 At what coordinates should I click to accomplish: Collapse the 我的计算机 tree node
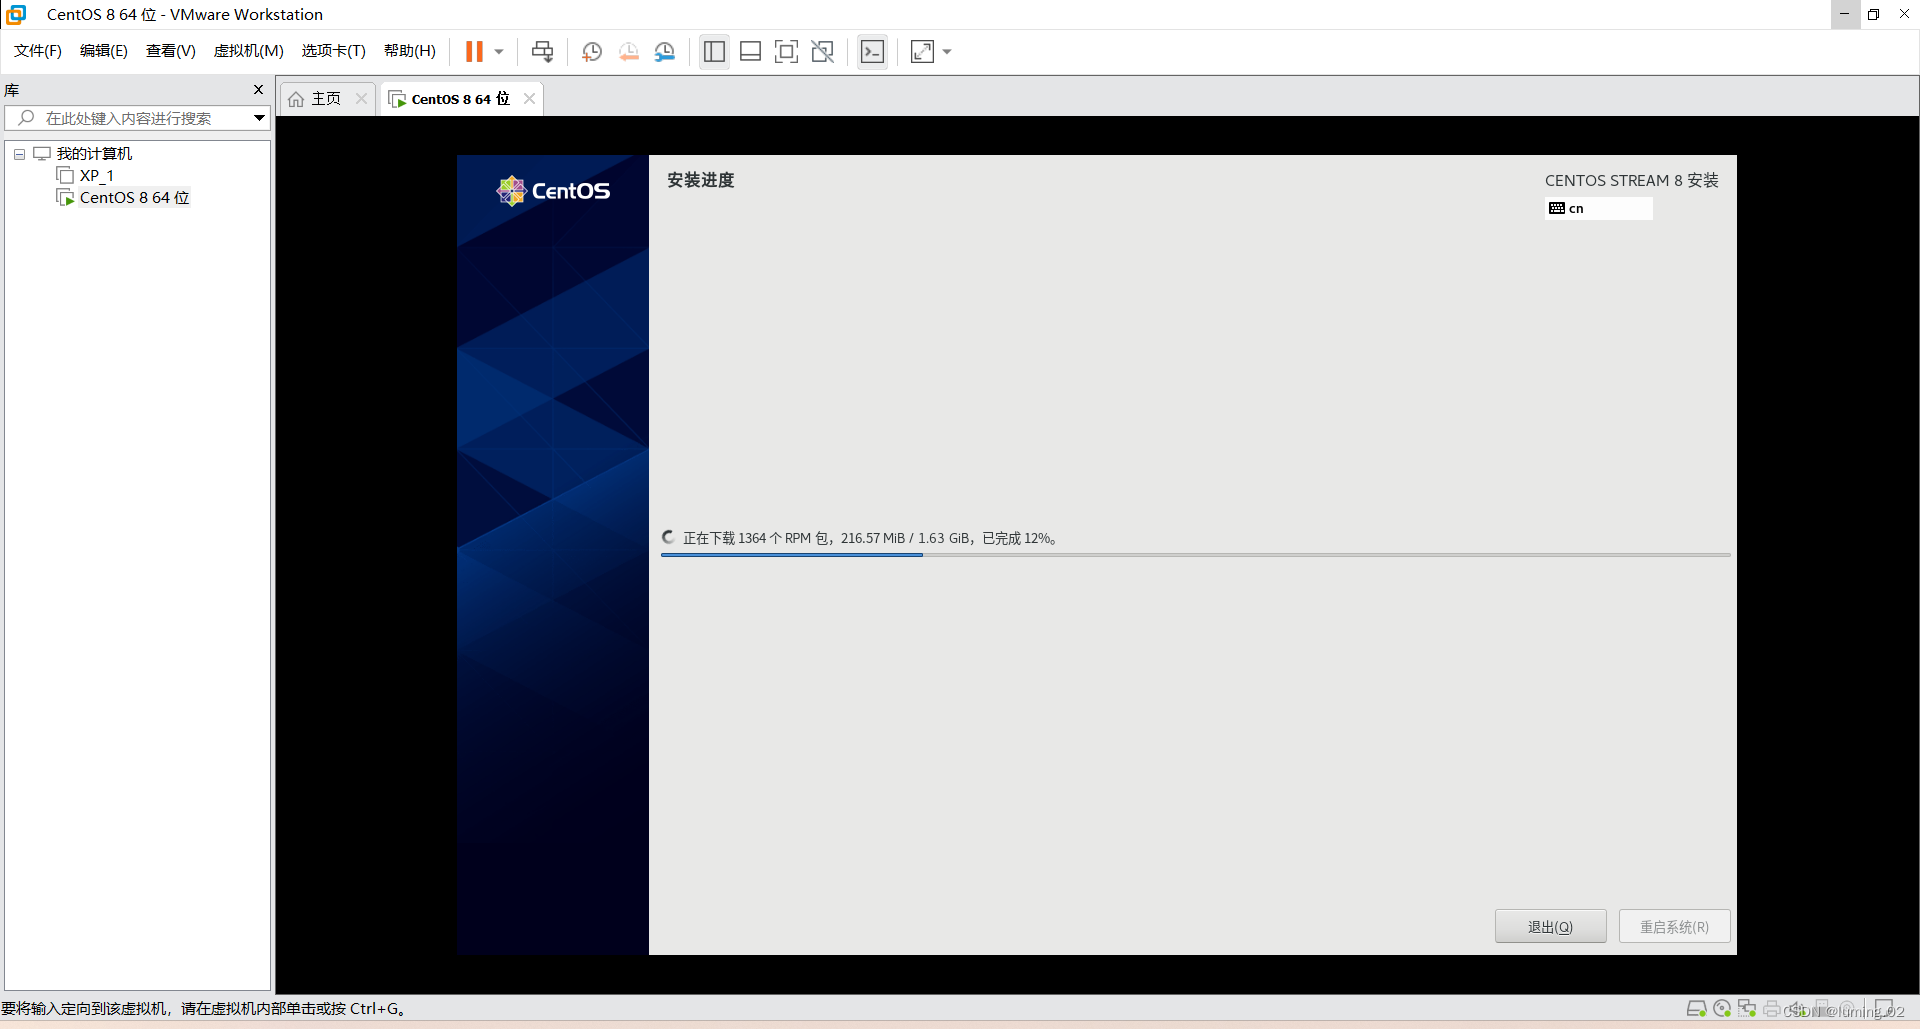pos(19,154)
